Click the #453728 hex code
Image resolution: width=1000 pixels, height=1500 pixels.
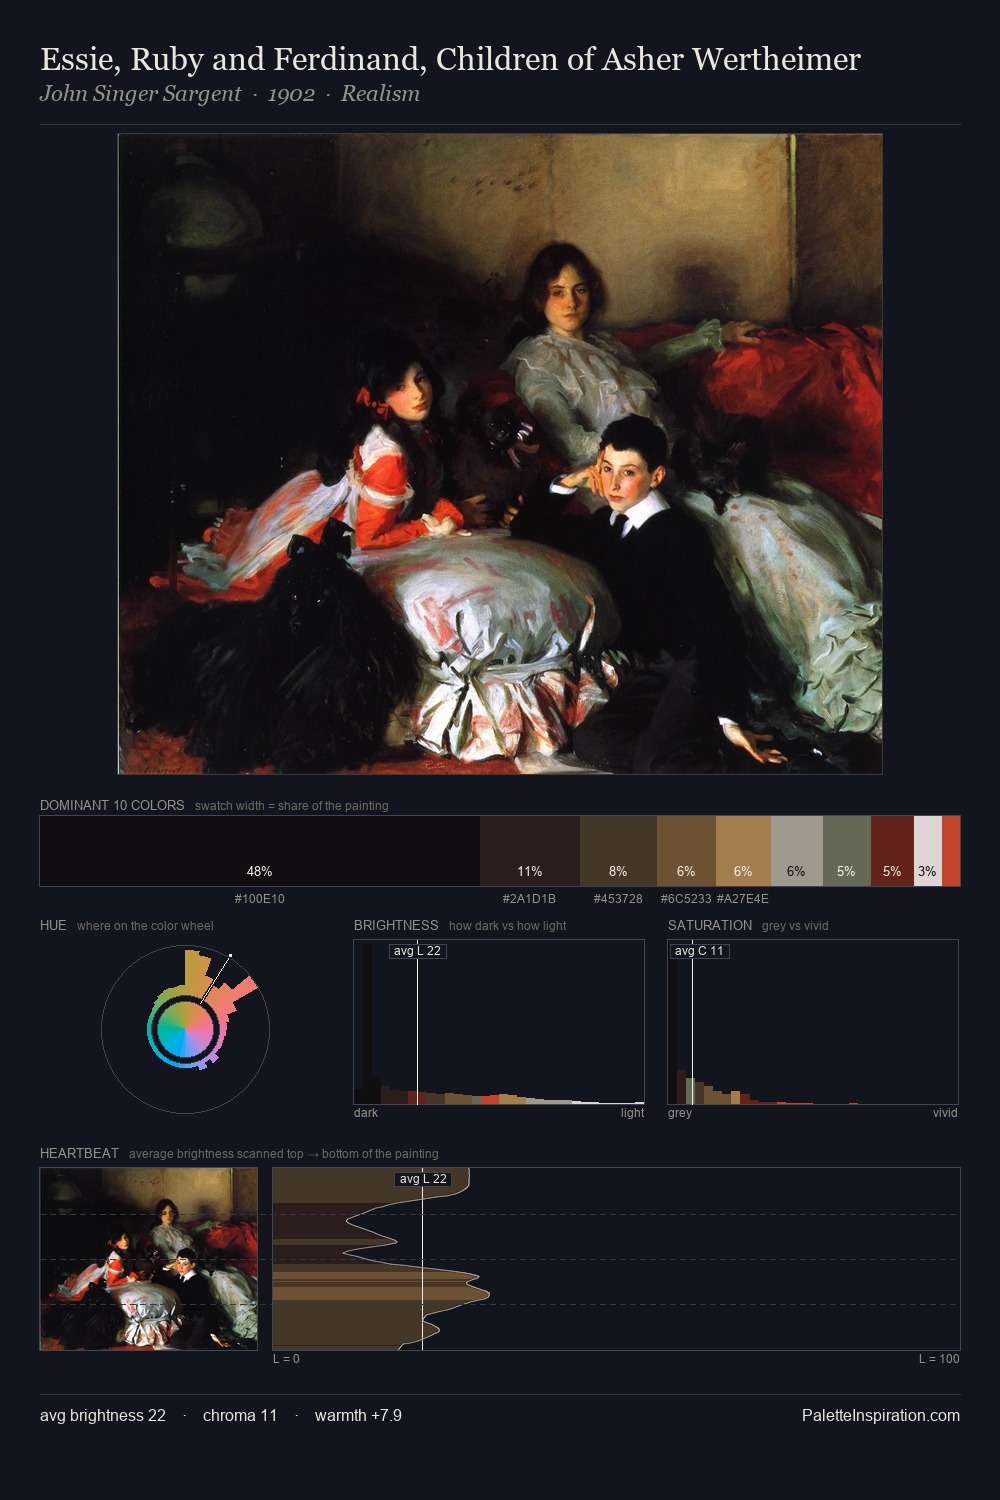tap(618, 899)
